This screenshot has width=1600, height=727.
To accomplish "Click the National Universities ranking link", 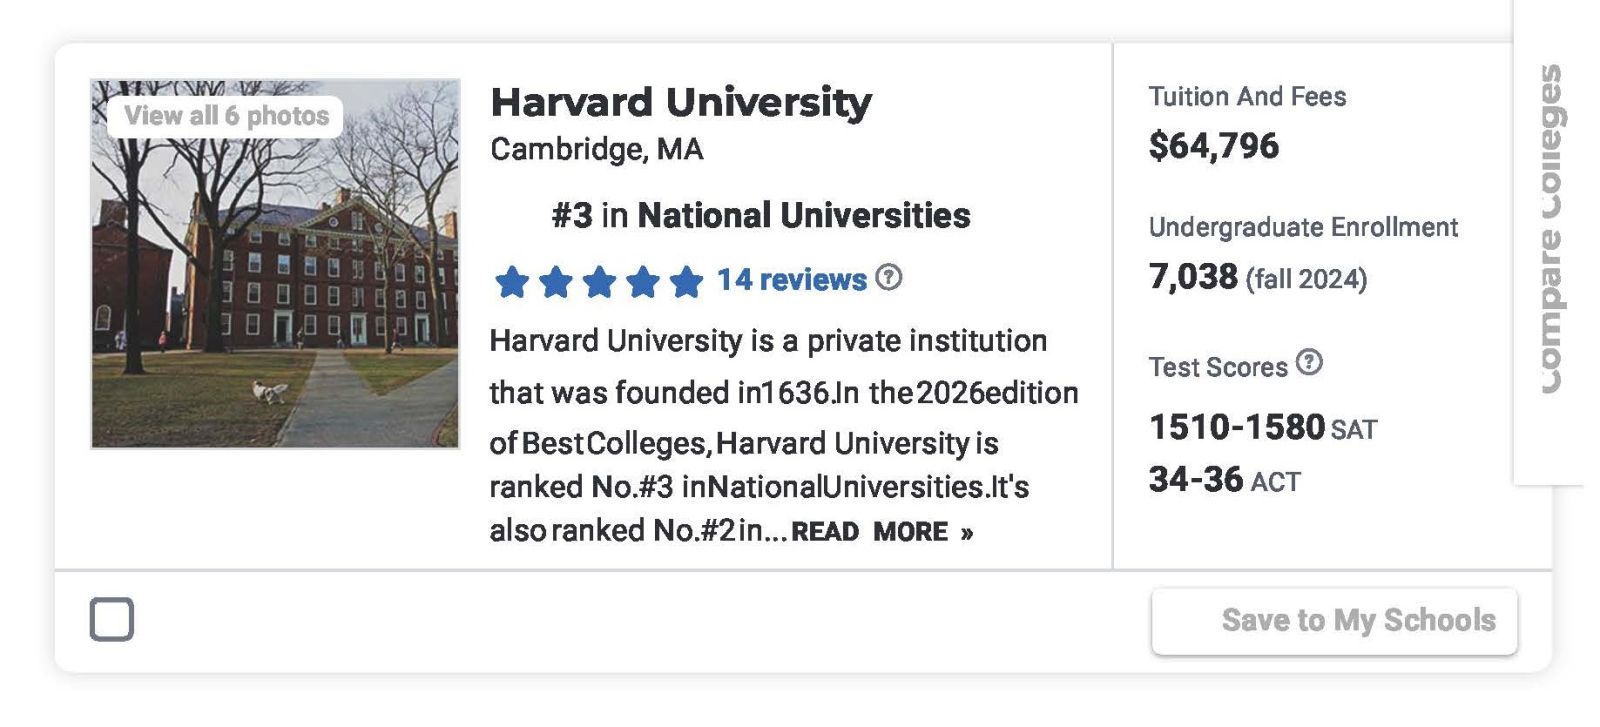I will (x=803, y=215).
